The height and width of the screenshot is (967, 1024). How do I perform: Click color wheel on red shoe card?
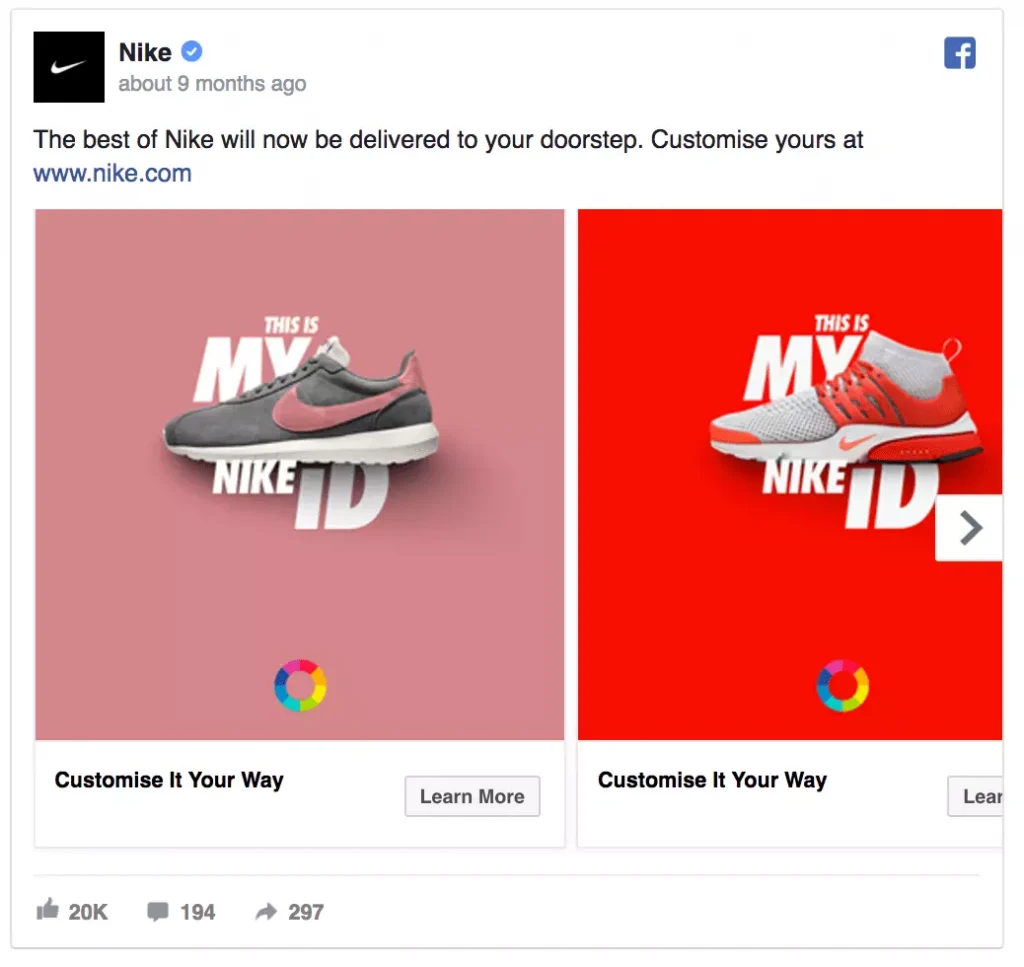tap(842, 685)
